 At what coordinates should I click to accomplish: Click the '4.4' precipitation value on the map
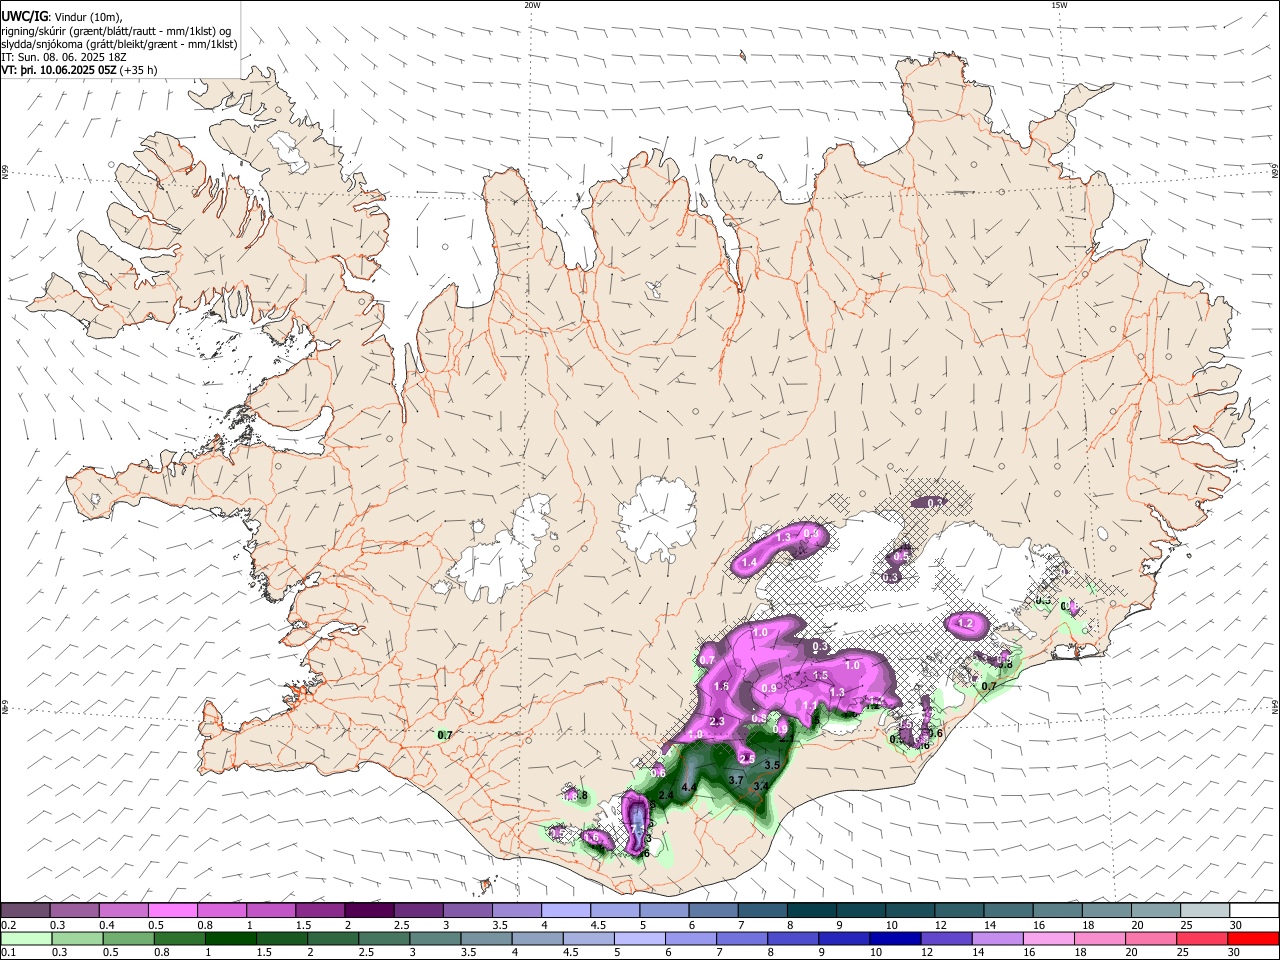[688, 788]
